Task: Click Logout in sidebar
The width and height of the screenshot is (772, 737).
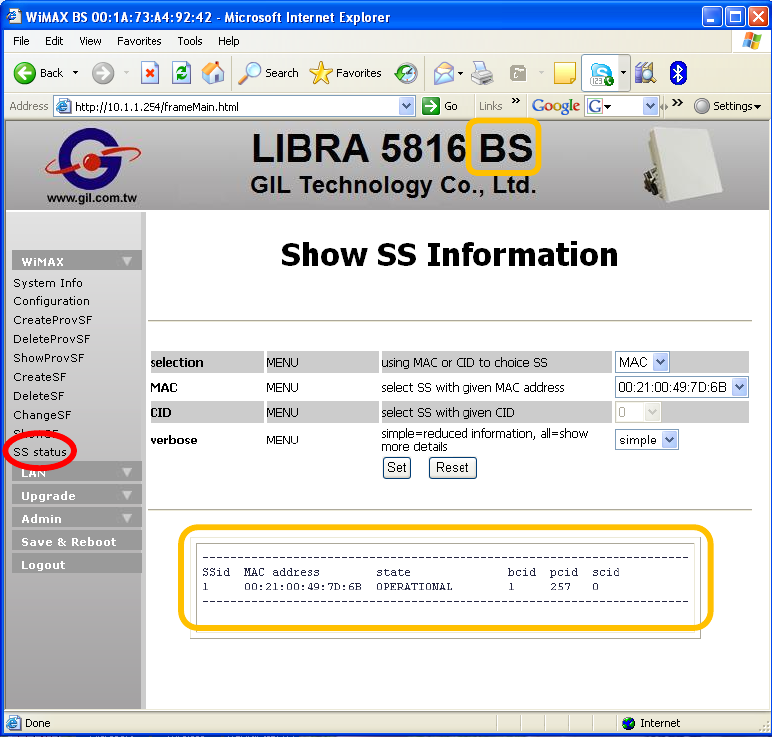Action: [x=76, y=564]
